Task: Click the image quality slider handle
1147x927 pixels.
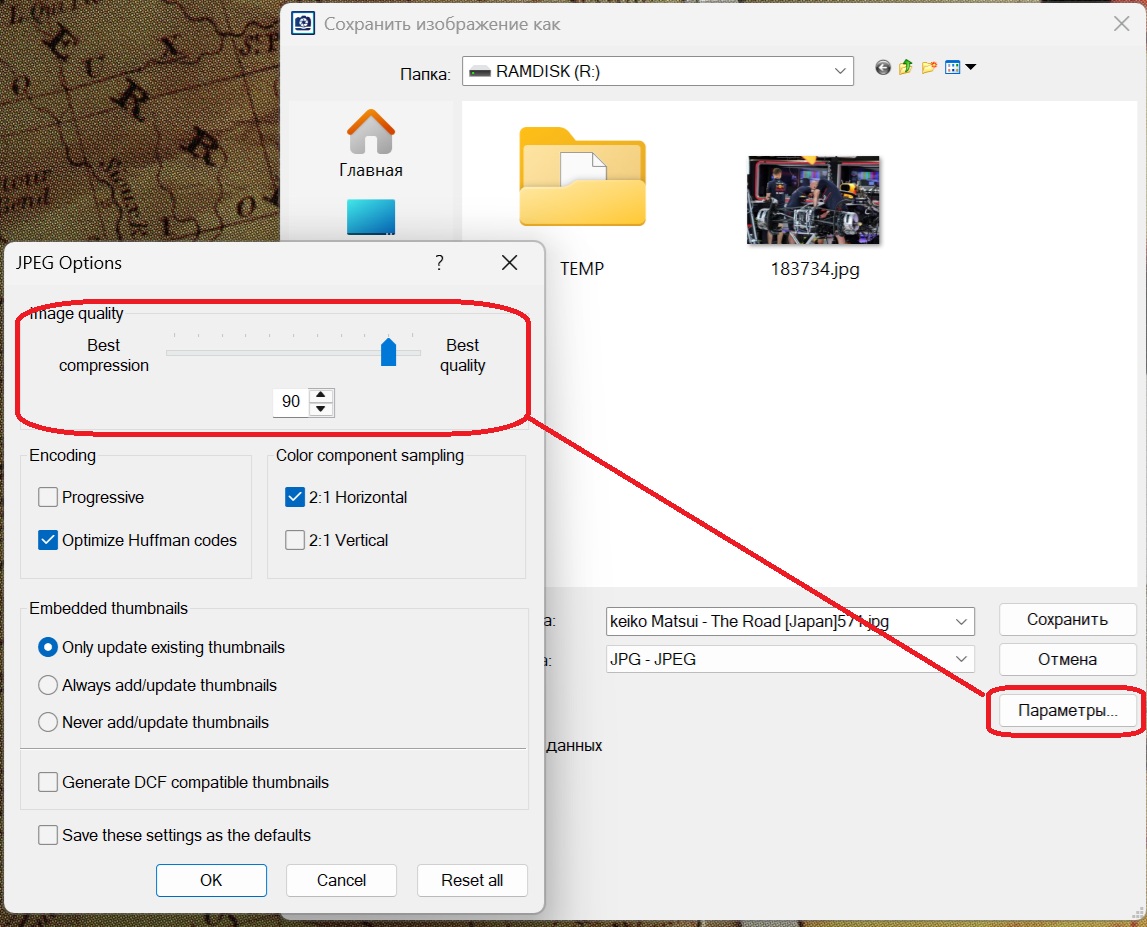Action: [388, 352]
